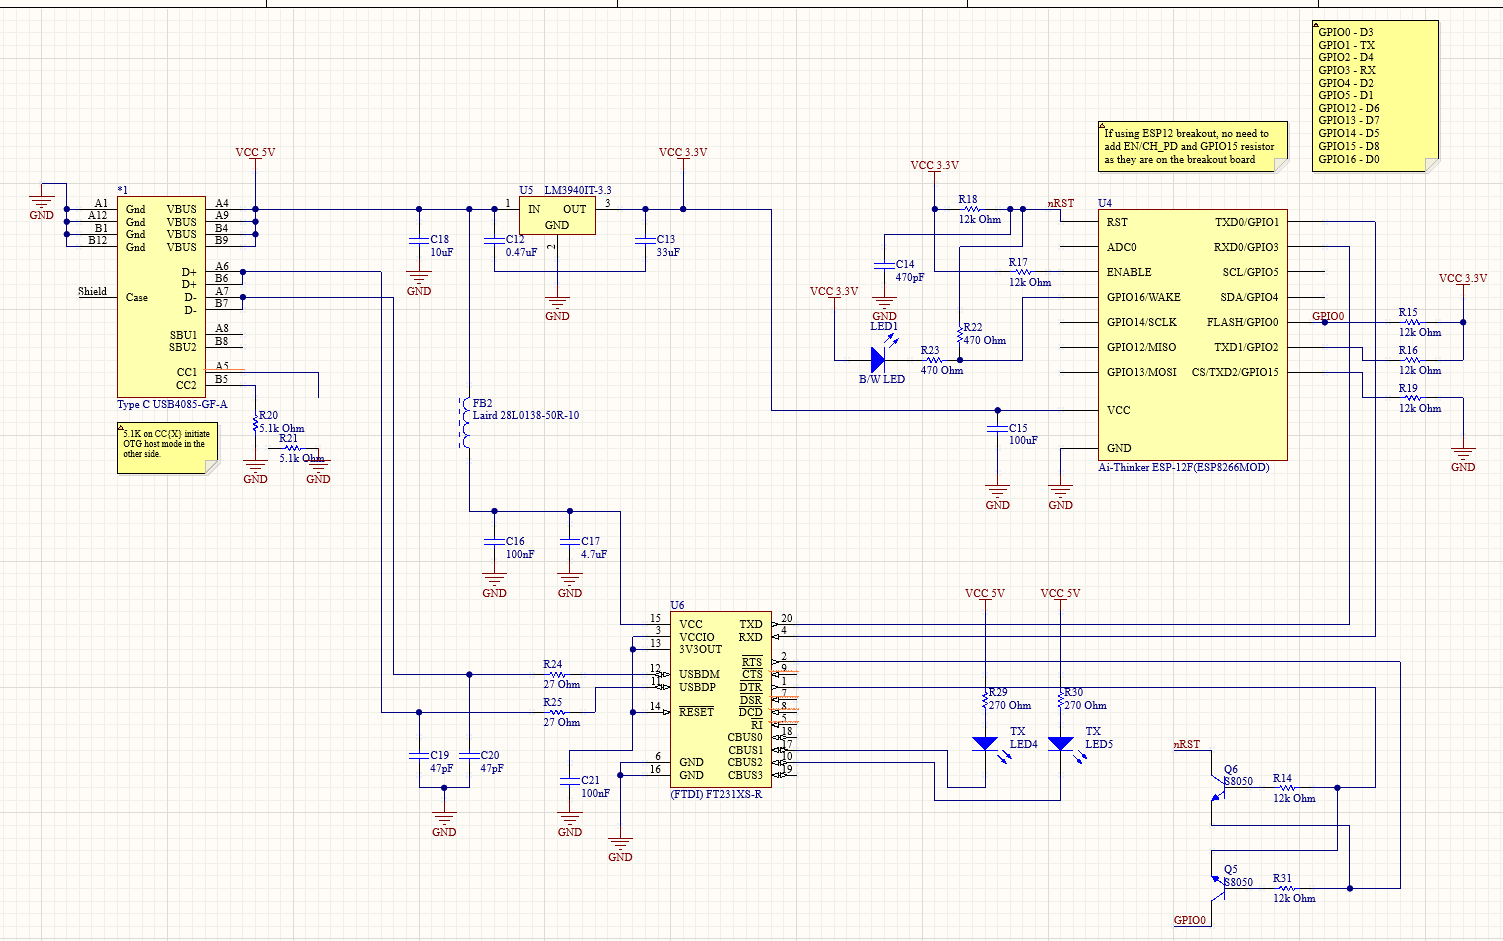
Task: Click the 'USBDM' pin name on U6
Action: pos(699,675)
